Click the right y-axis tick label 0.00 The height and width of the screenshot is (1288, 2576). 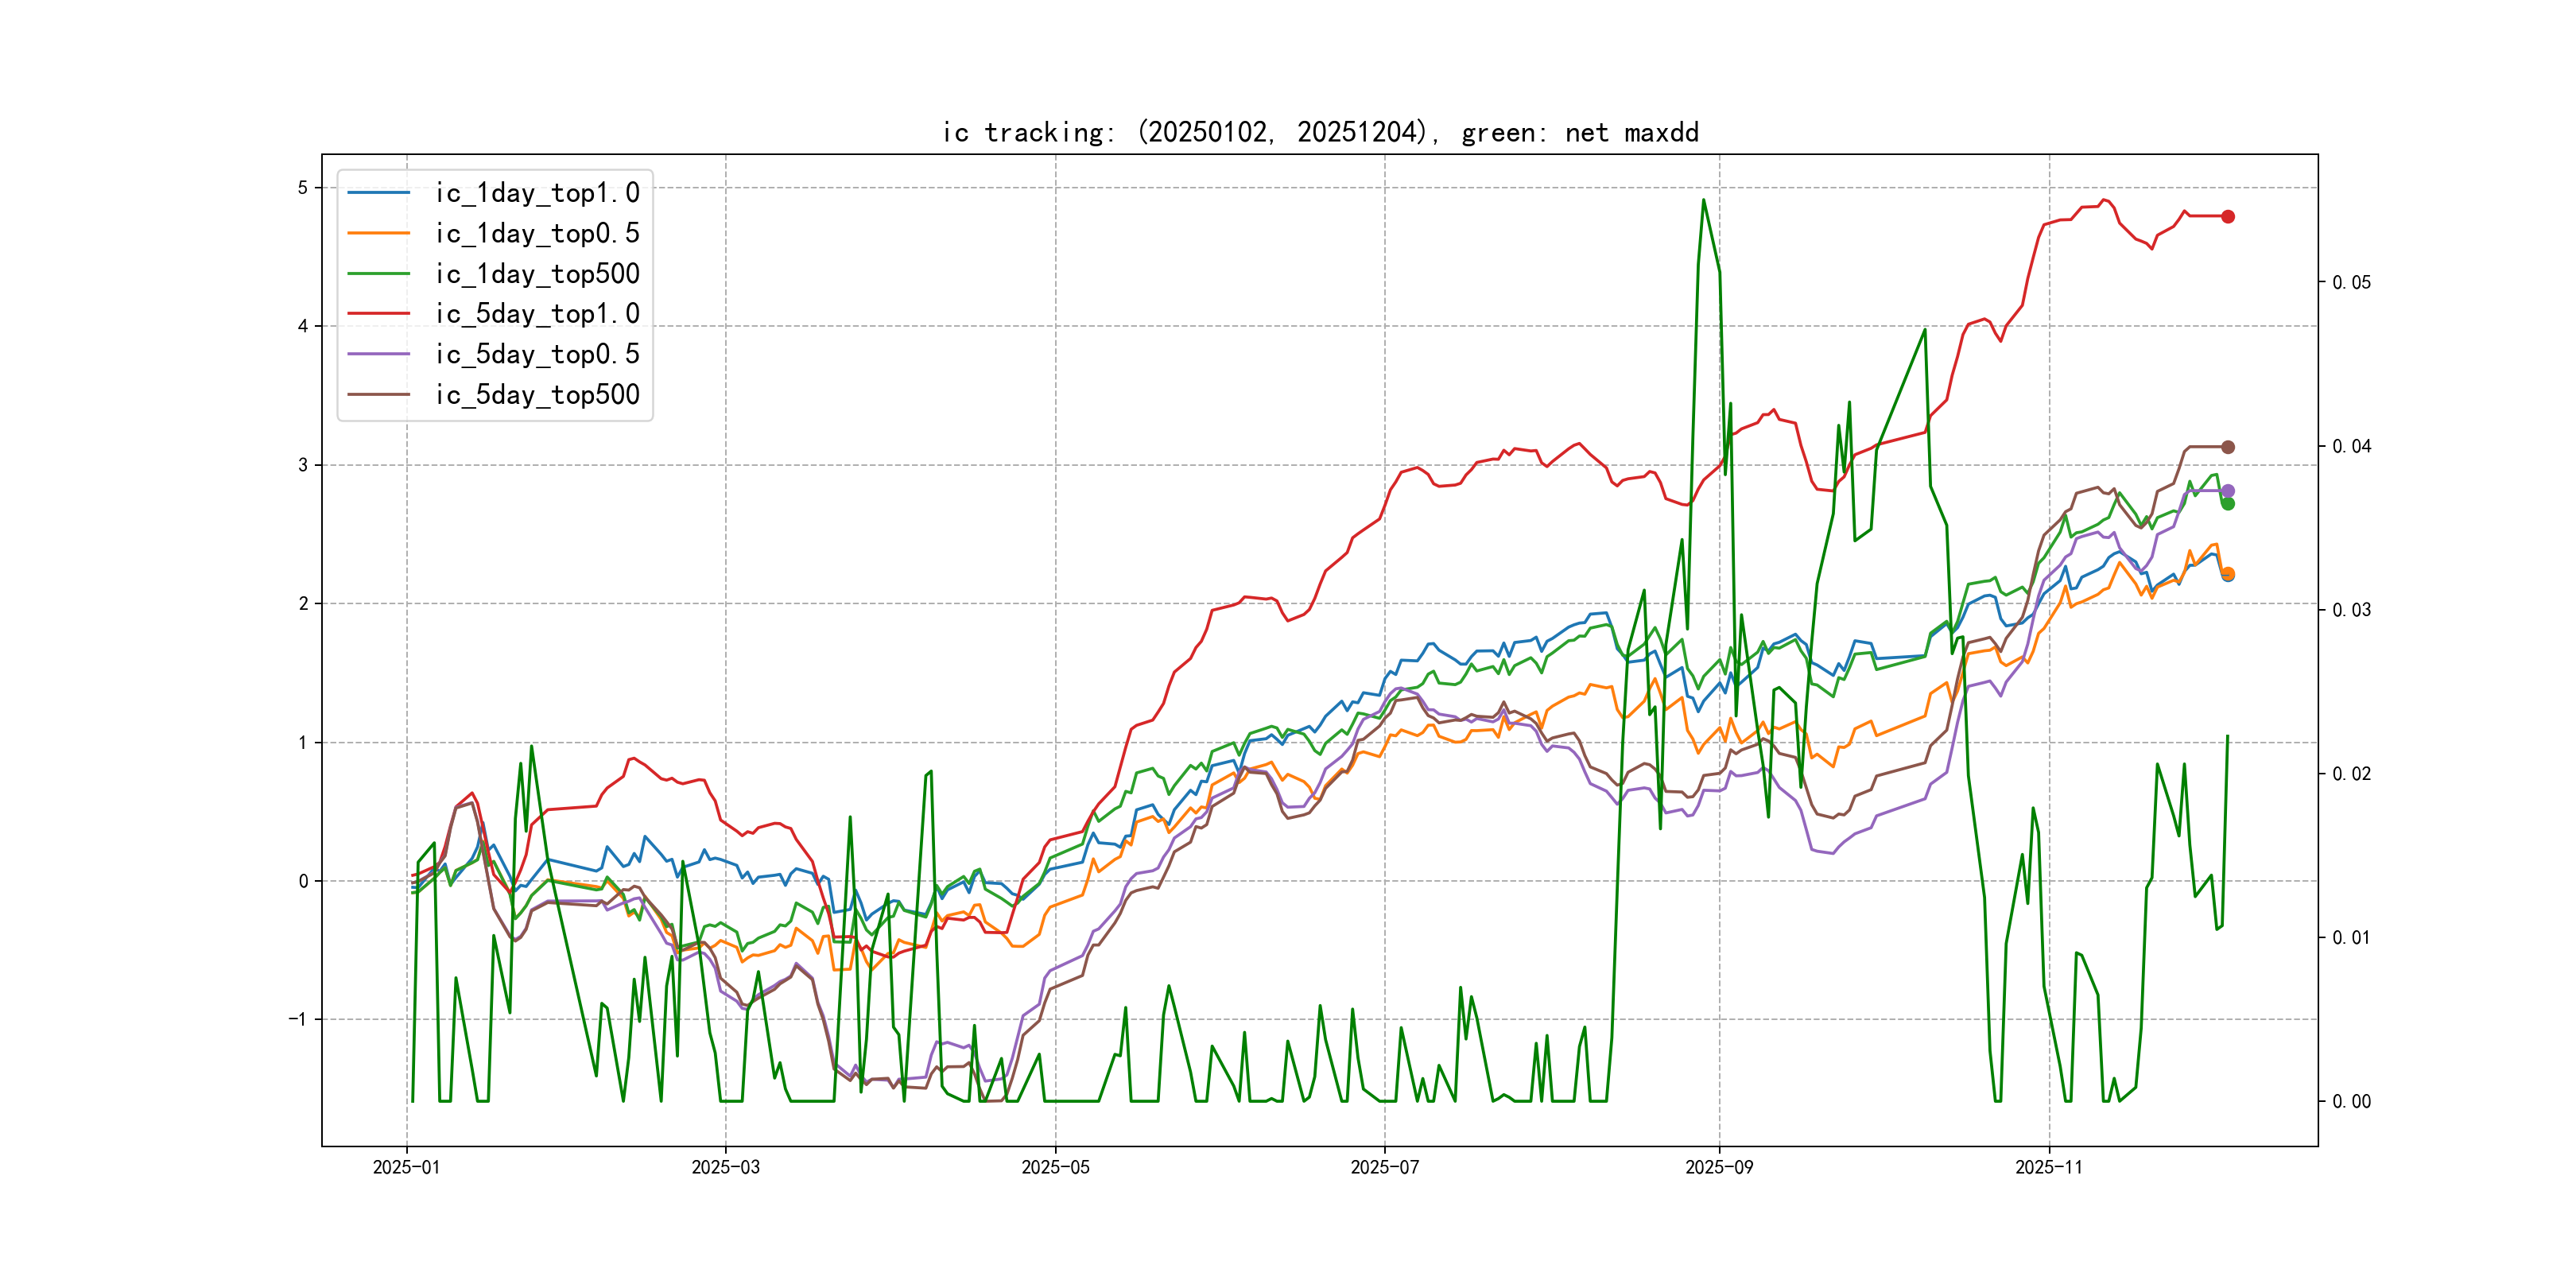(x=2350, y=1102)
